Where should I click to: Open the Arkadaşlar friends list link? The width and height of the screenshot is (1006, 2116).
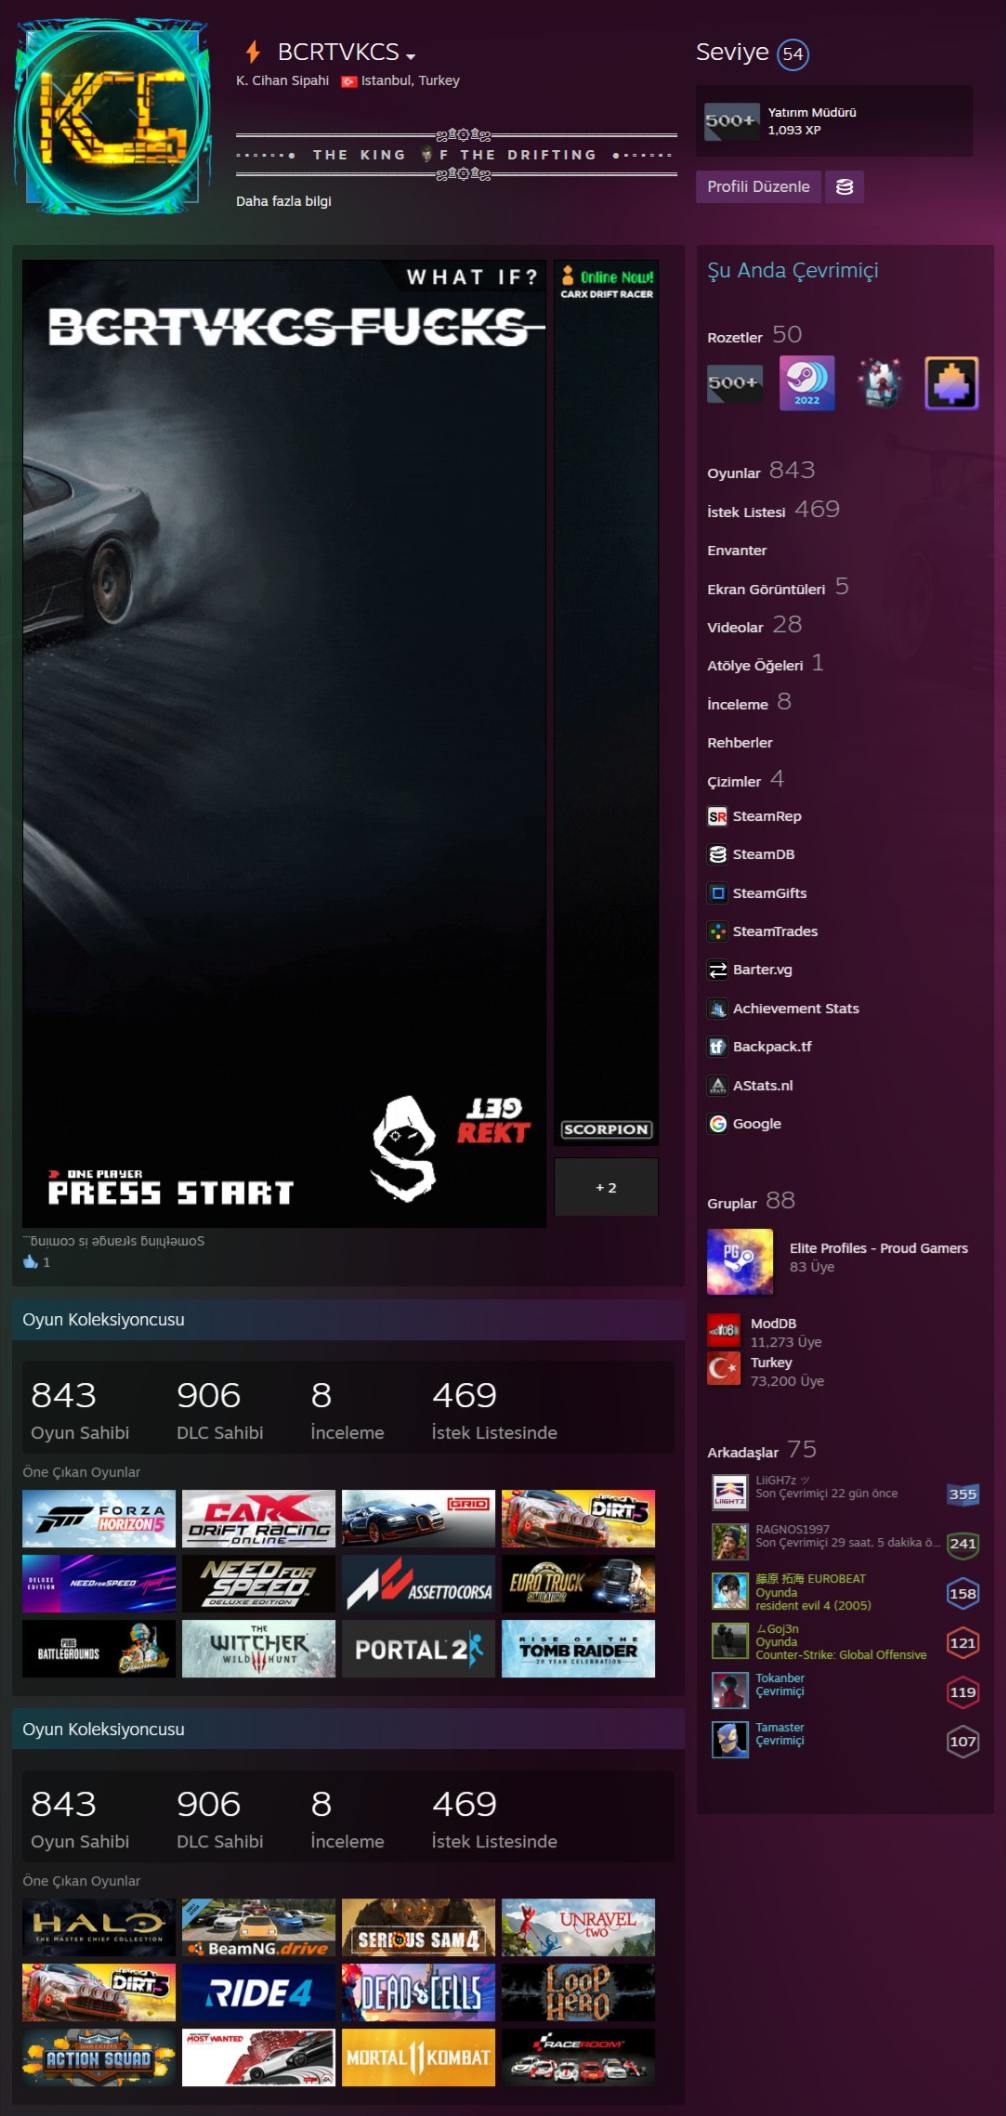(742, 1452)
